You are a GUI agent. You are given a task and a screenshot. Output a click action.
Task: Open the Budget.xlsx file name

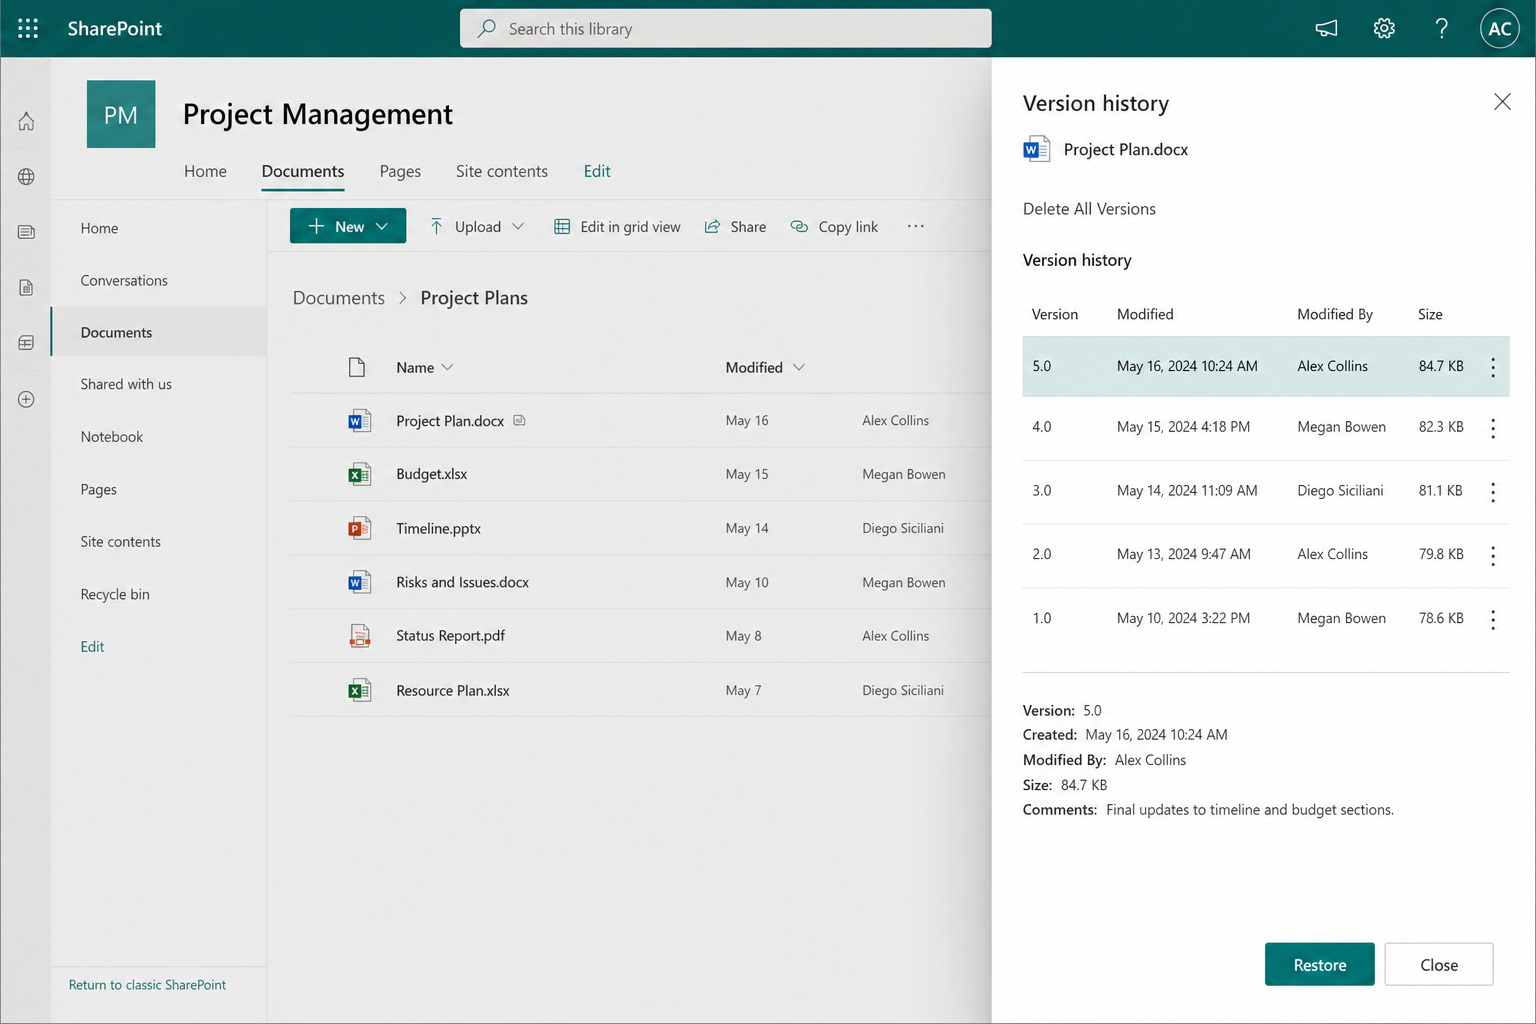click(432, 474)
